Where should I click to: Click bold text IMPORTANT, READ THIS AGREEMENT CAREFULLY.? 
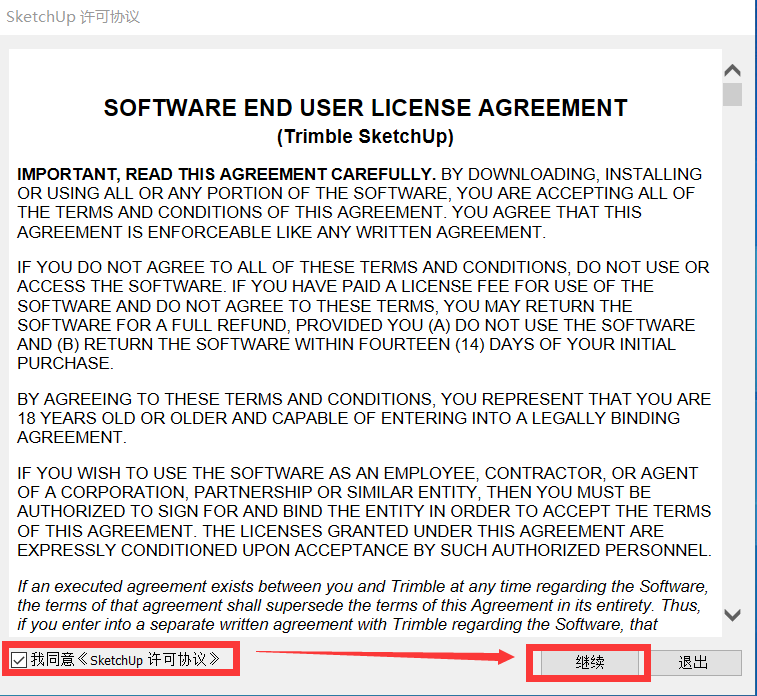pyautogui.click(x=226, y=174)
